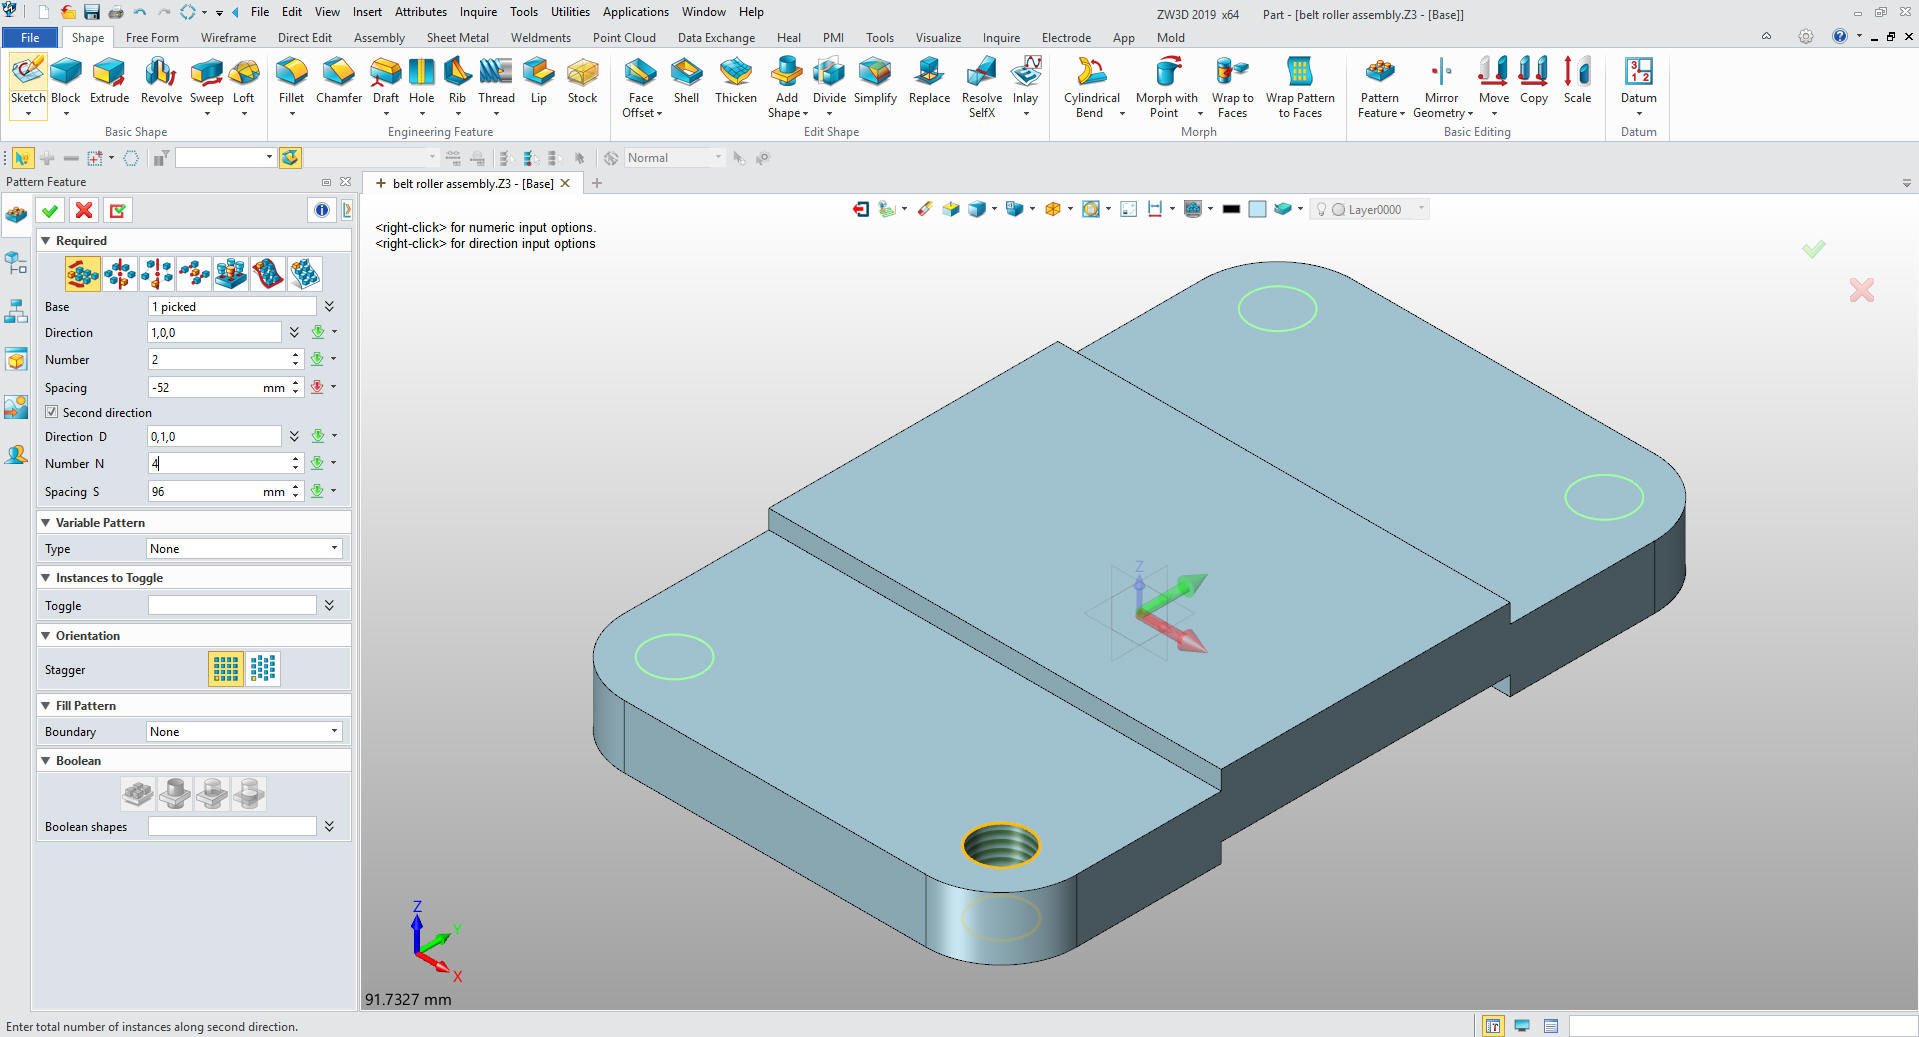Click the Mirror Geometry tool

coord(1441,86)
